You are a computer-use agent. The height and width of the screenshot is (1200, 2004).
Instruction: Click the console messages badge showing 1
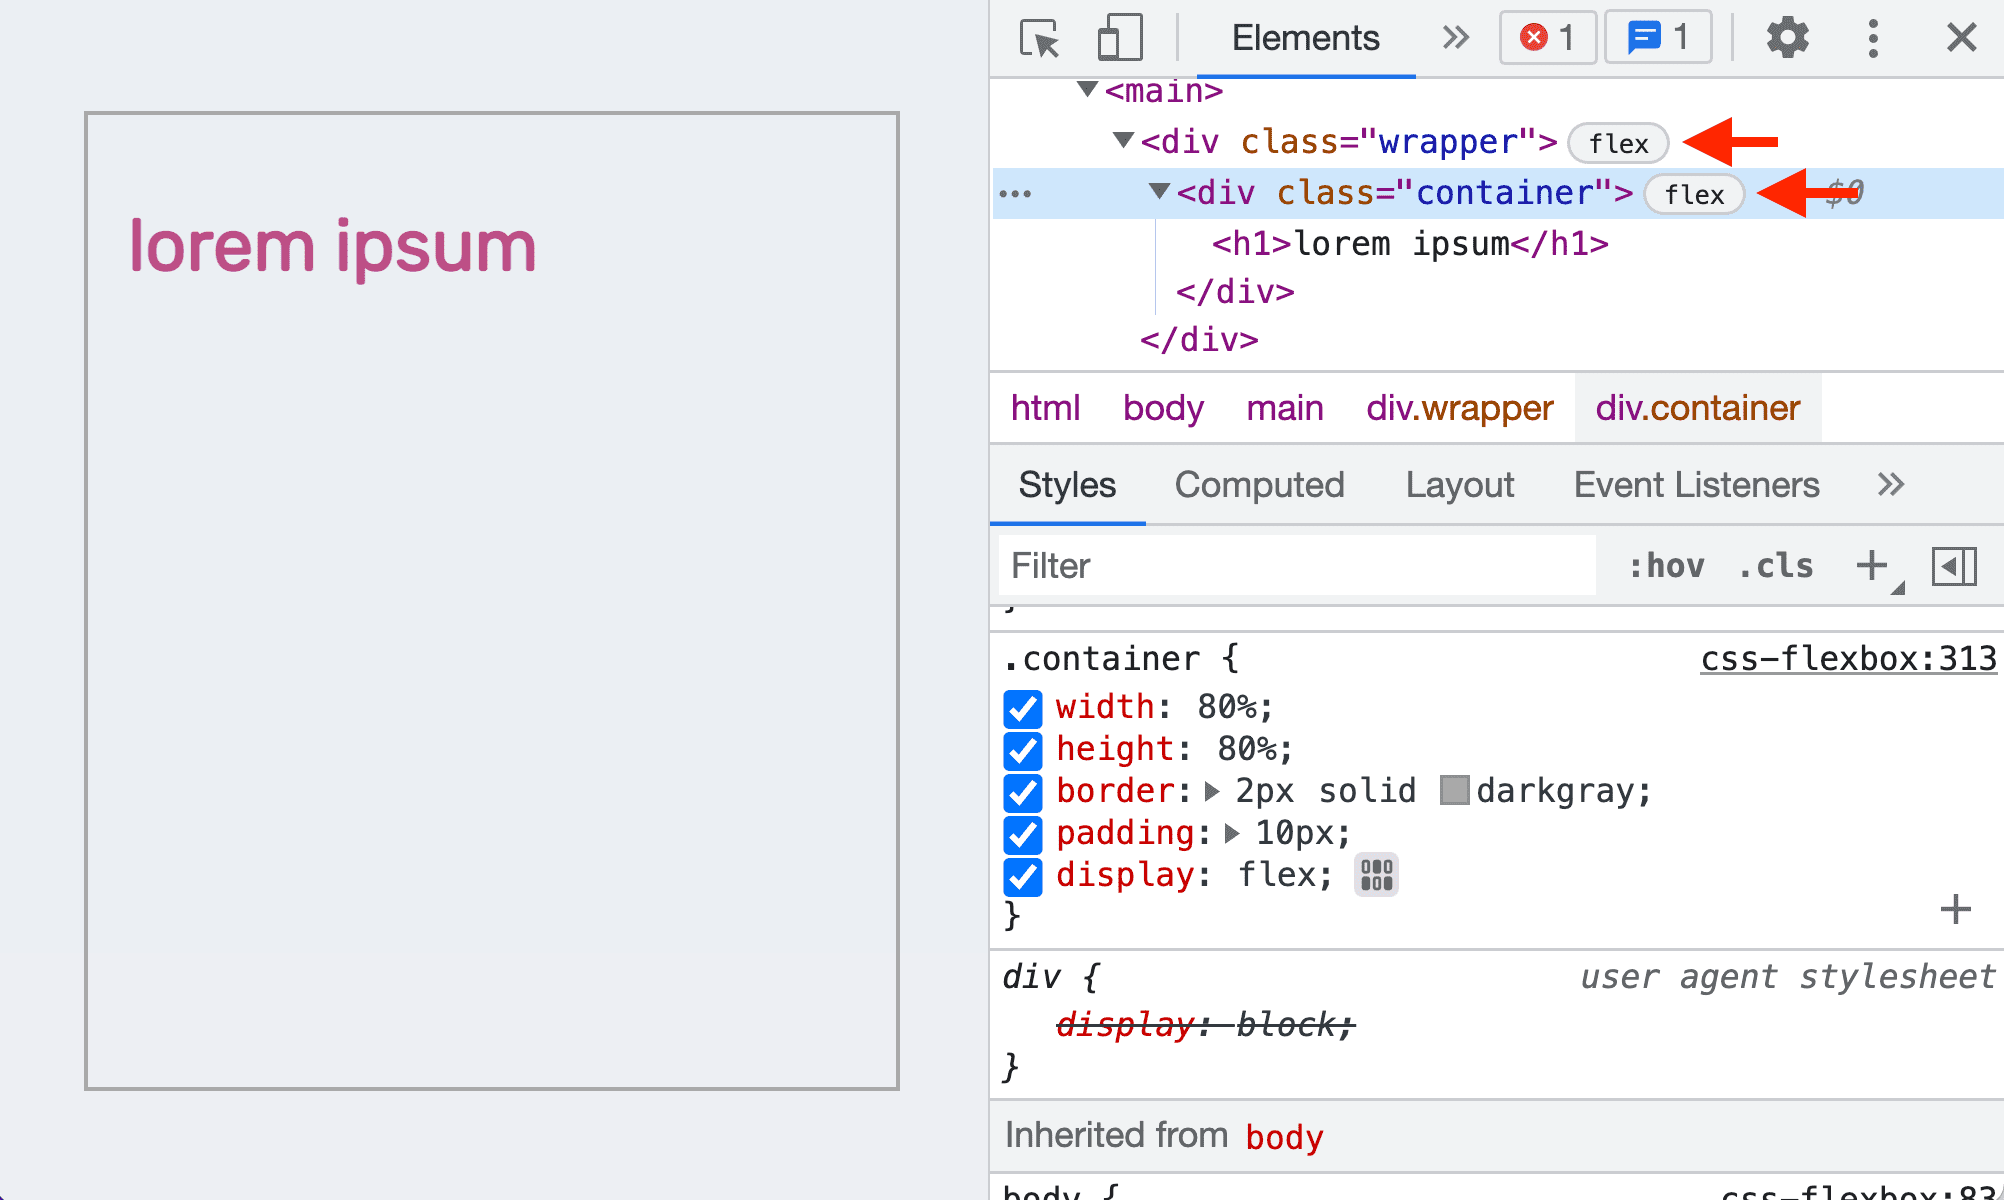pyautogui.click(x=1653, y=36)
